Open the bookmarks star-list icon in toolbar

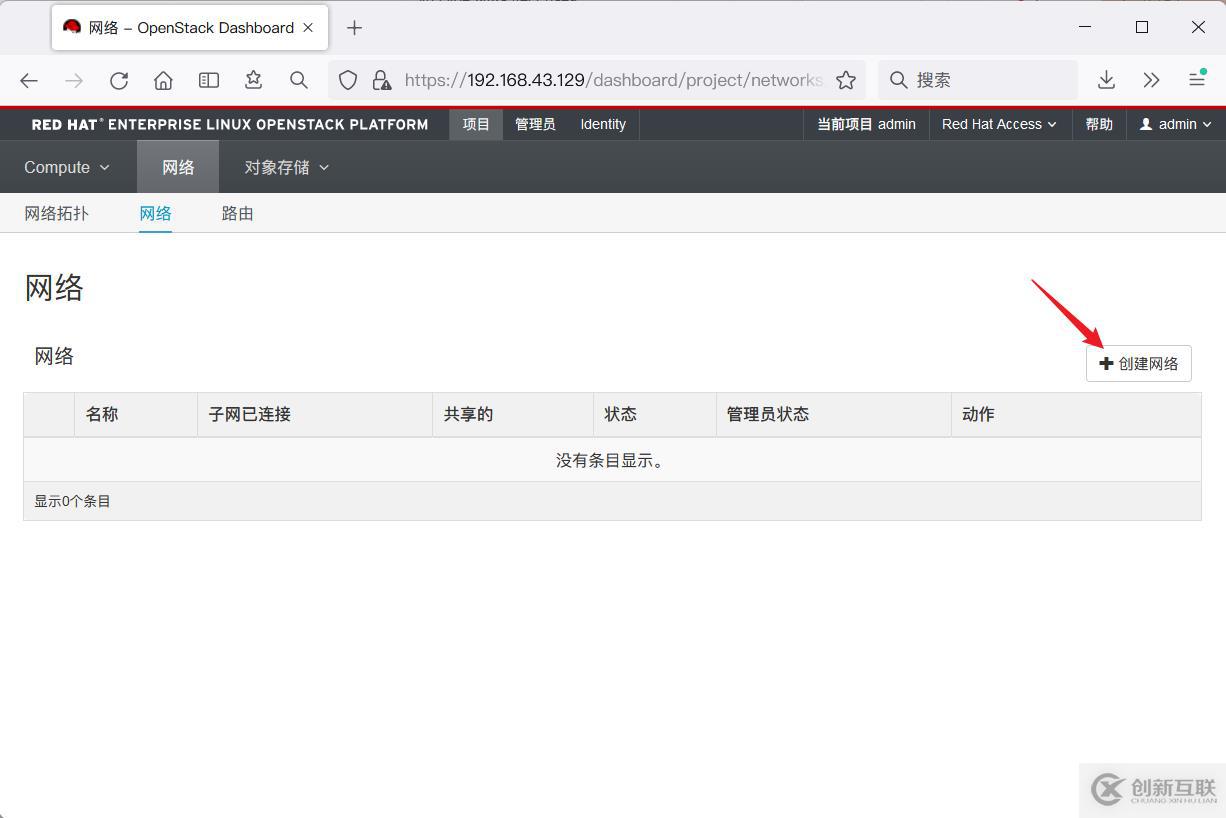(x=253, y=80)
